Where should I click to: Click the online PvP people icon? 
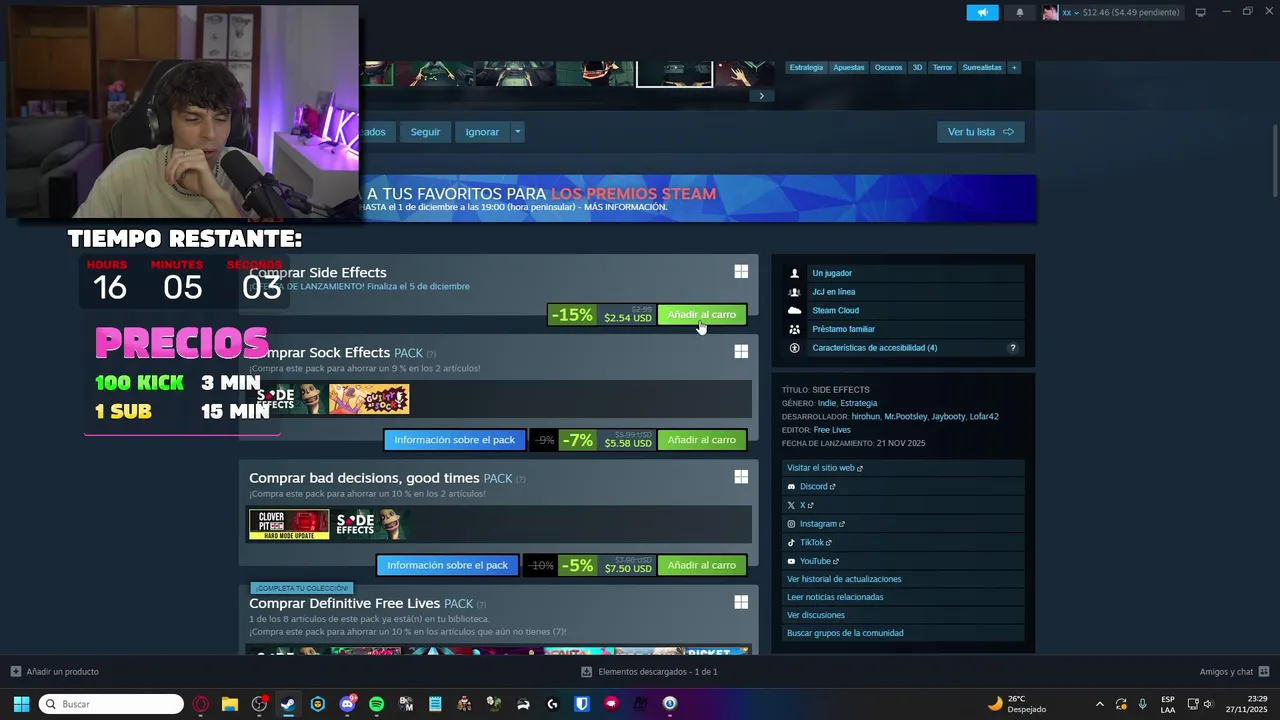pyautogui.click(x=795, y=292)
